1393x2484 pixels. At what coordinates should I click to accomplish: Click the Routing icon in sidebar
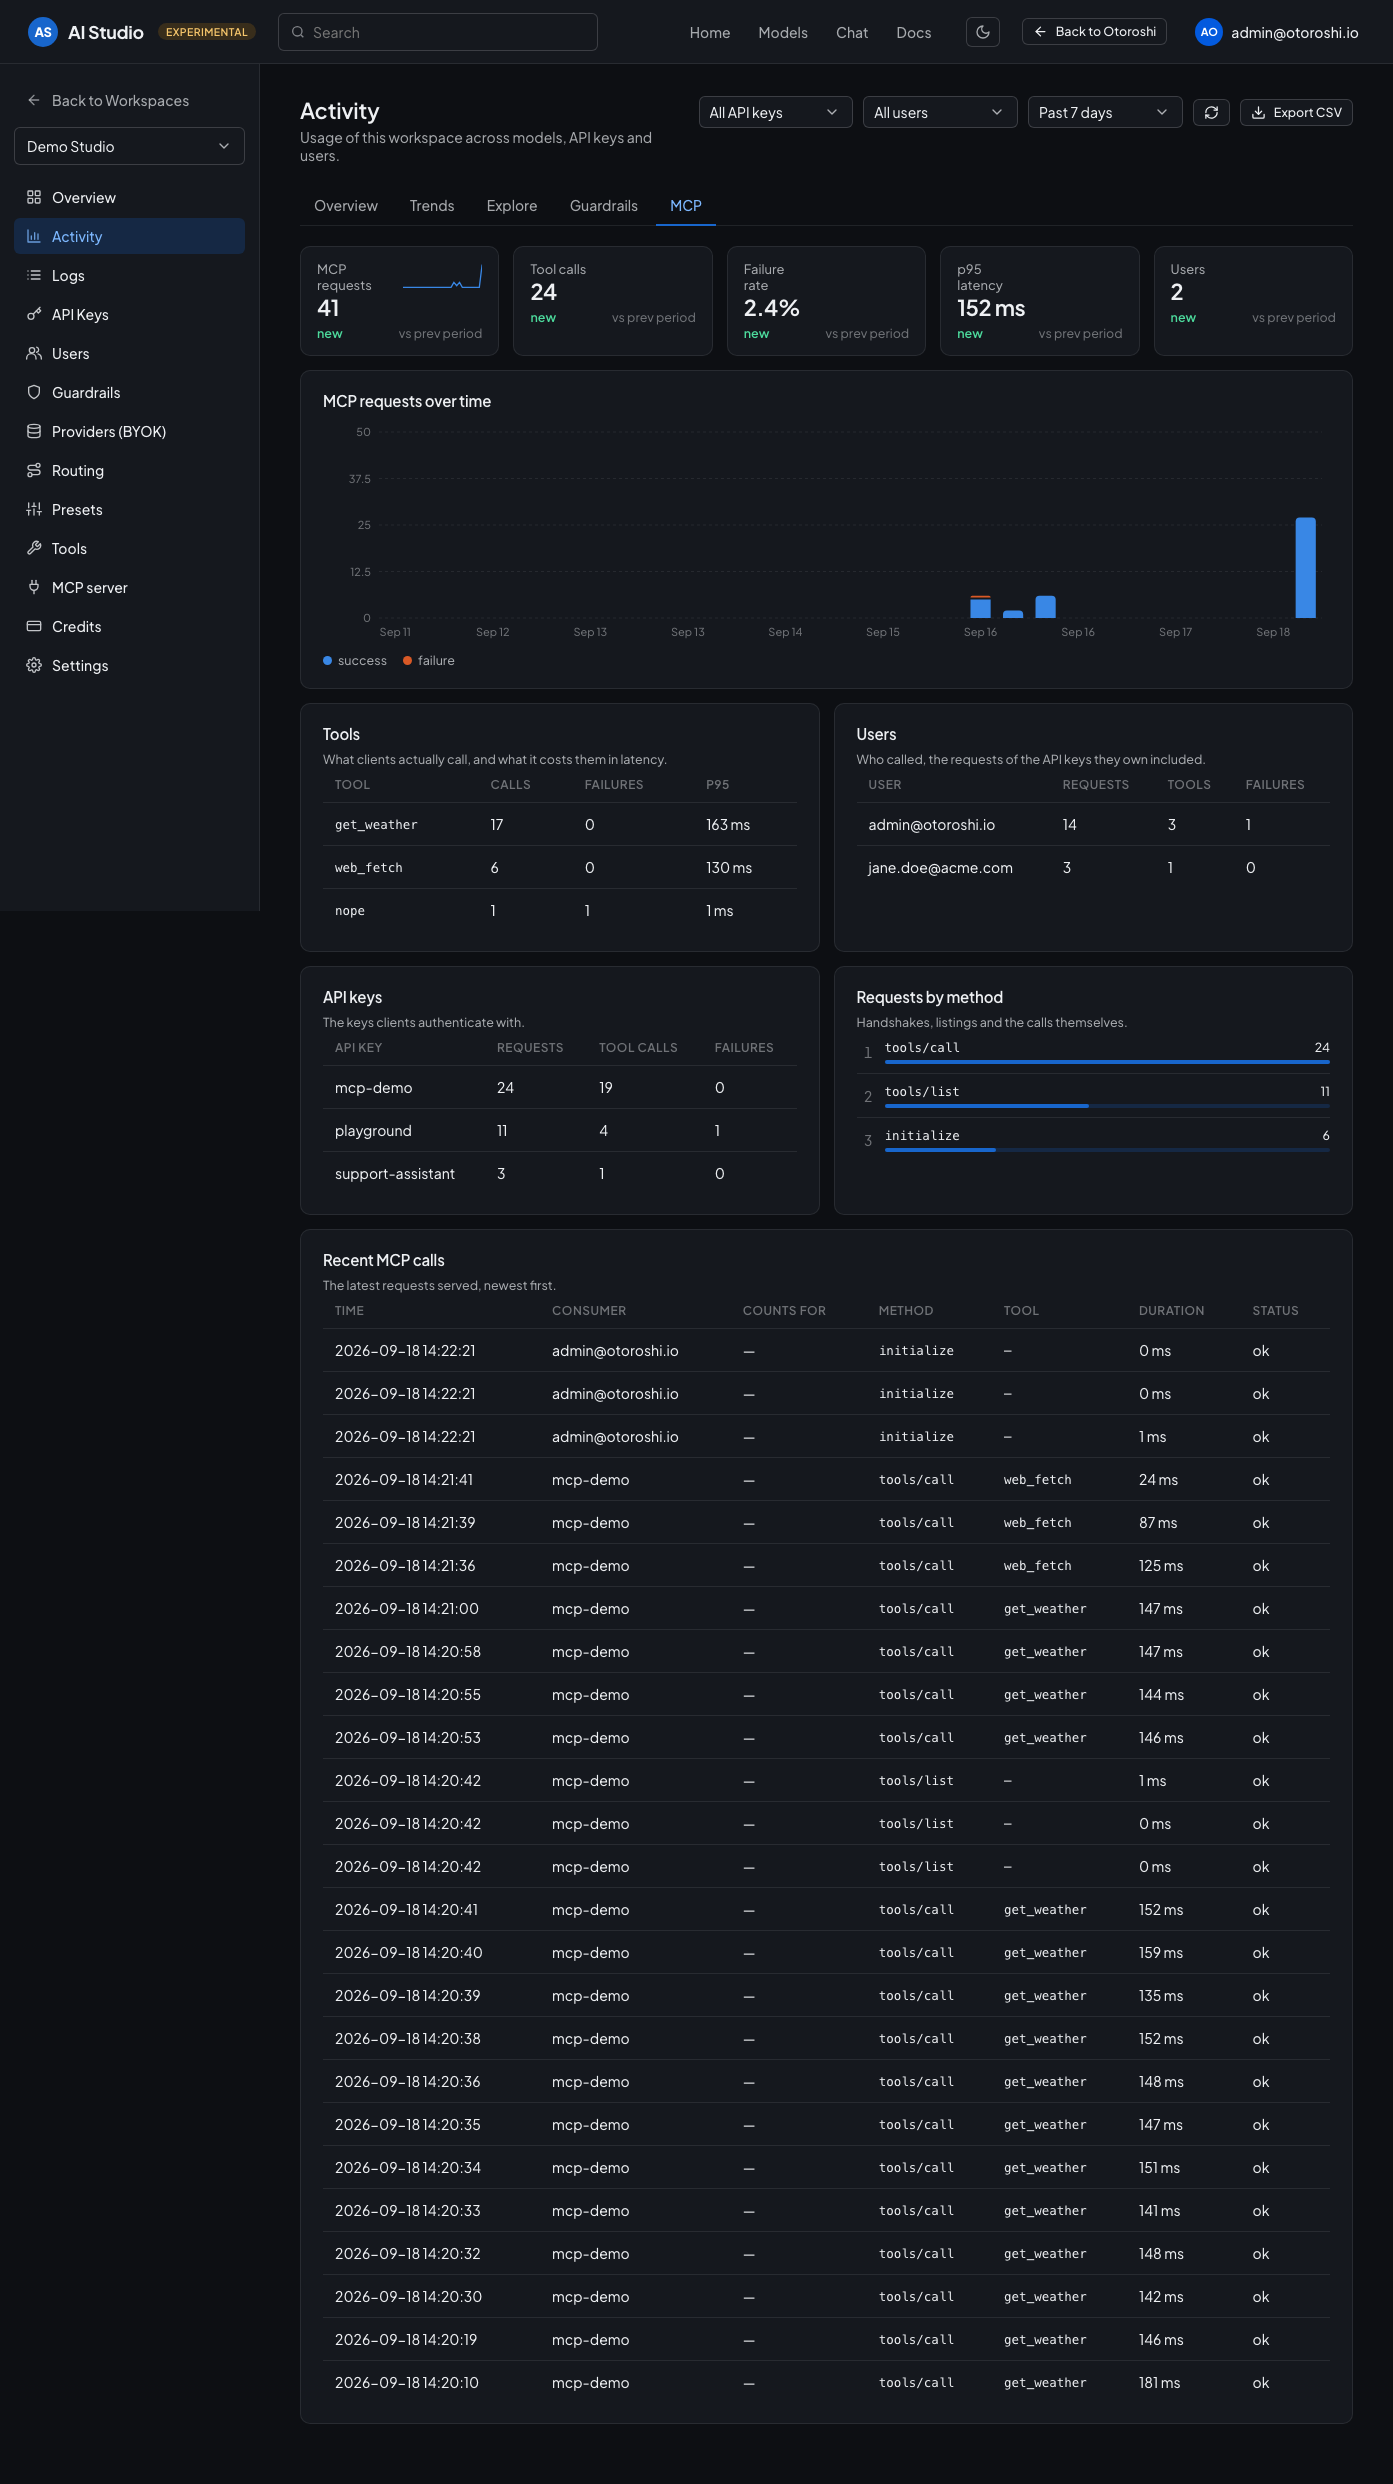[34, 470]
